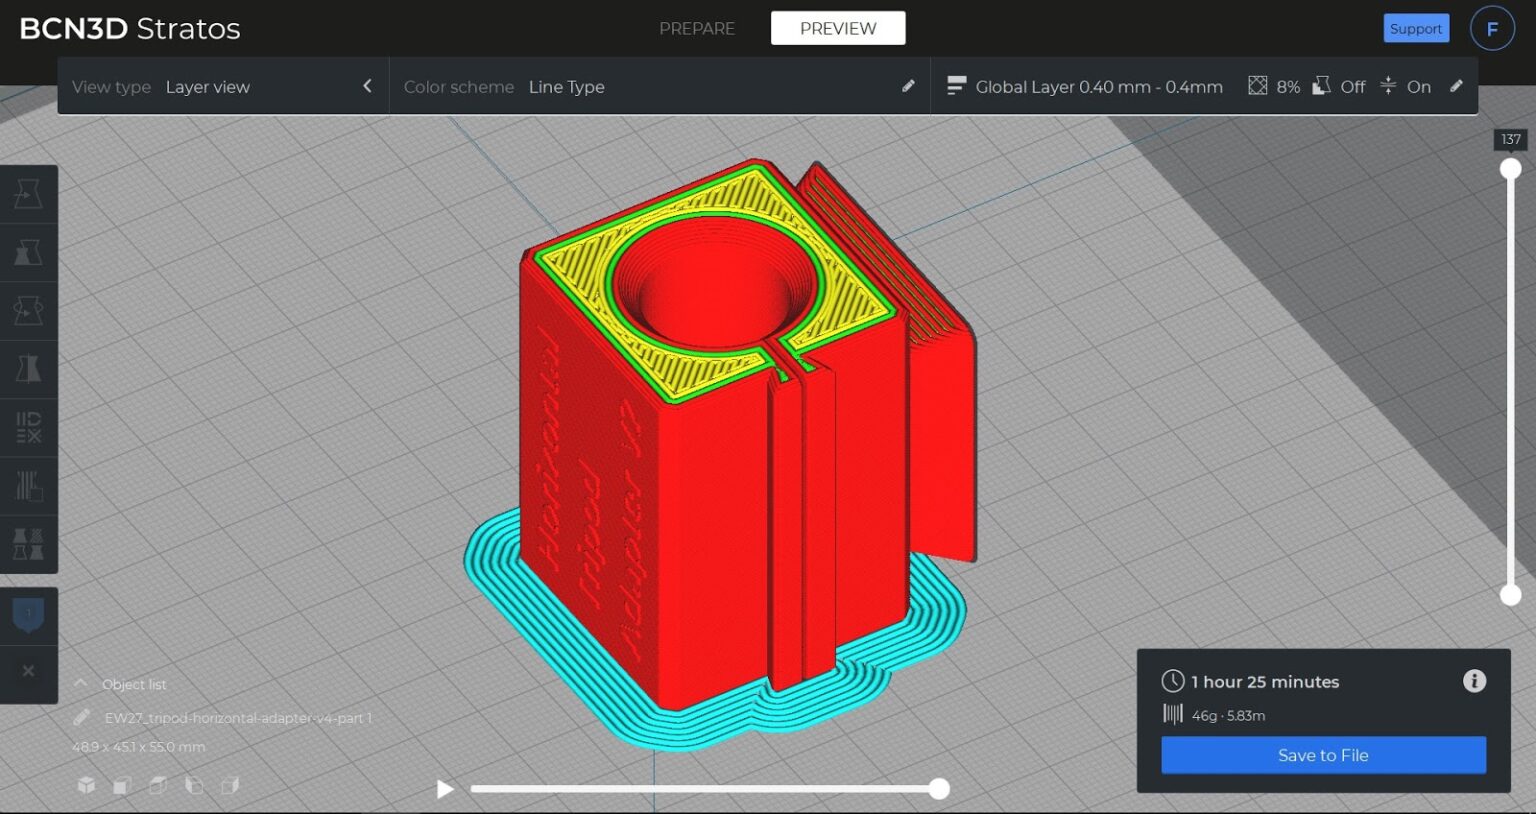The image size is (1536, 814).
Task: Switch to the PREPARE tab
Action: 697,28
